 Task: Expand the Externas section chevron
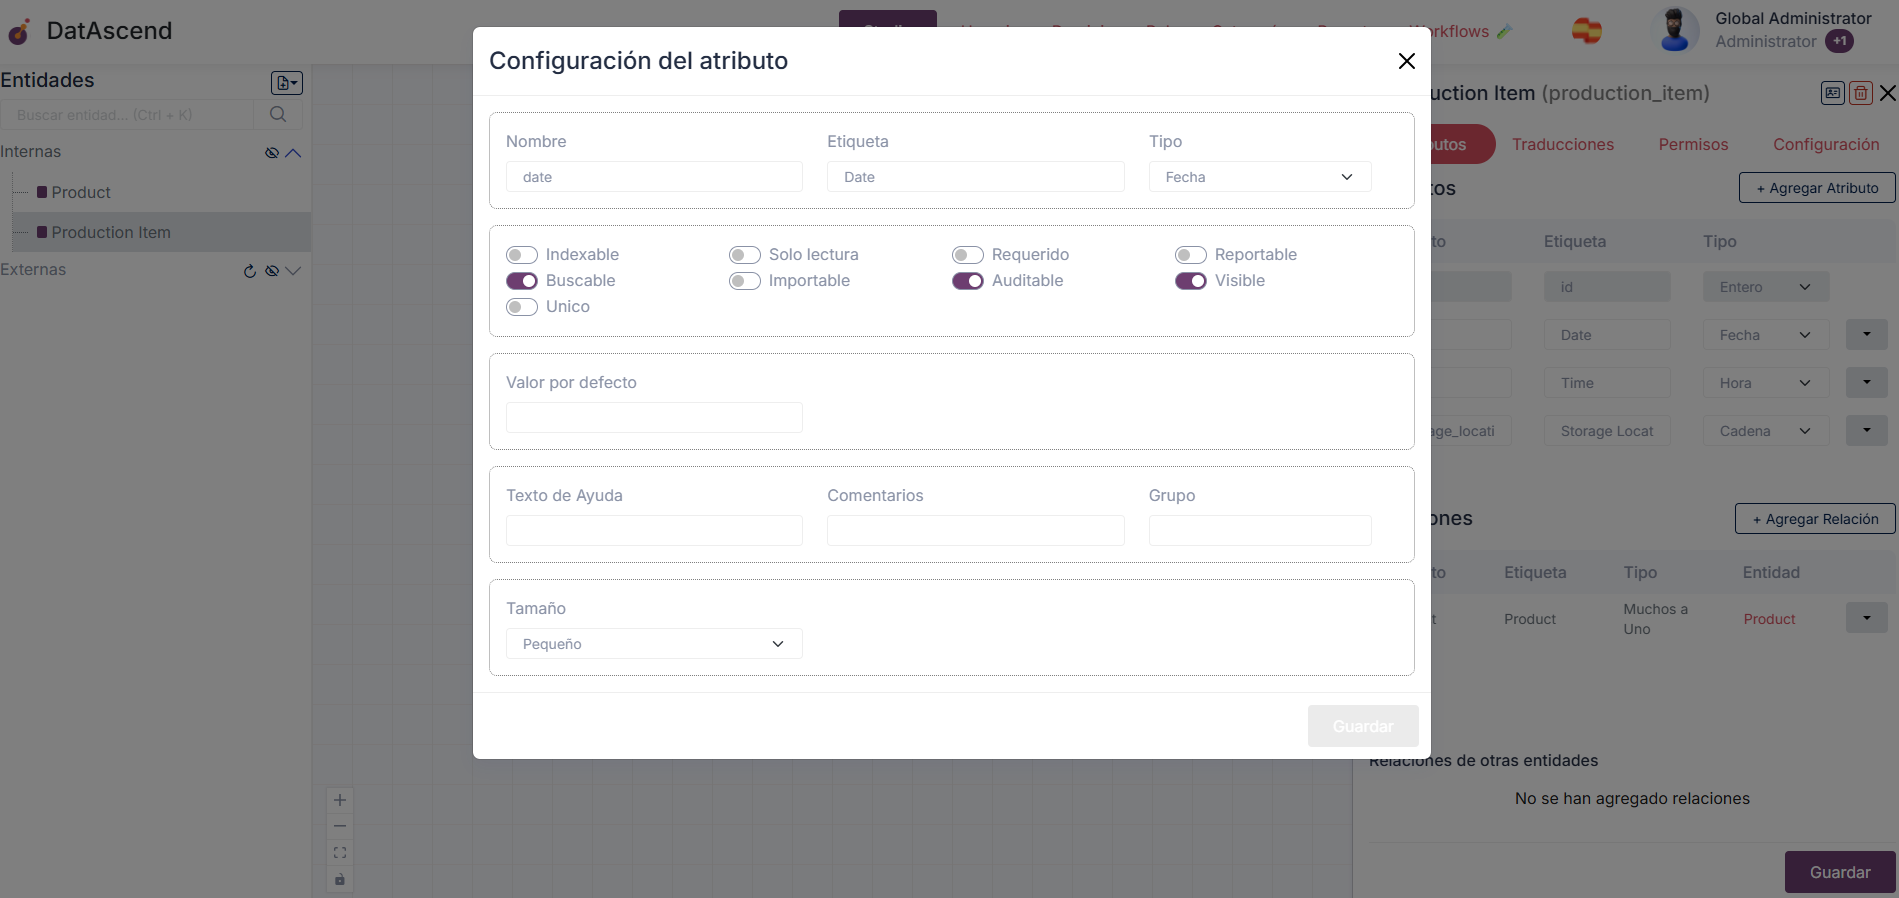[x=293, y=271]
